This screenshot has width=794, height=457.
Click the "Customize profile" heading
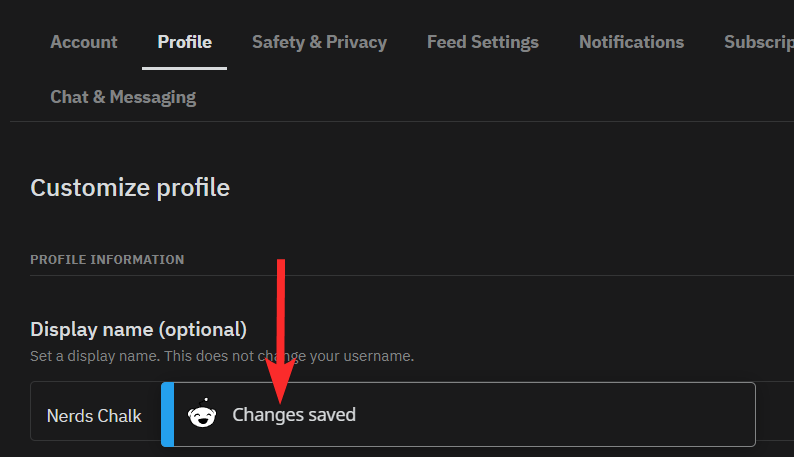point(130,187)
